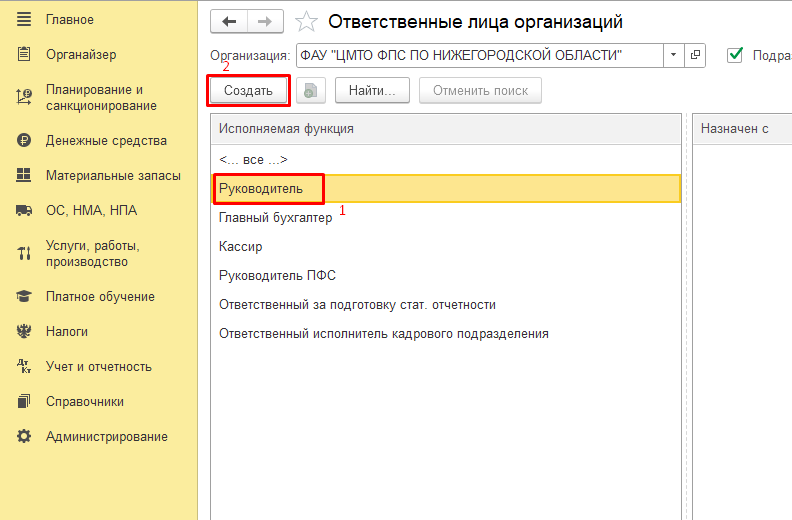Open the Главное menu section
792x520 pixels.
coord(70,20)
